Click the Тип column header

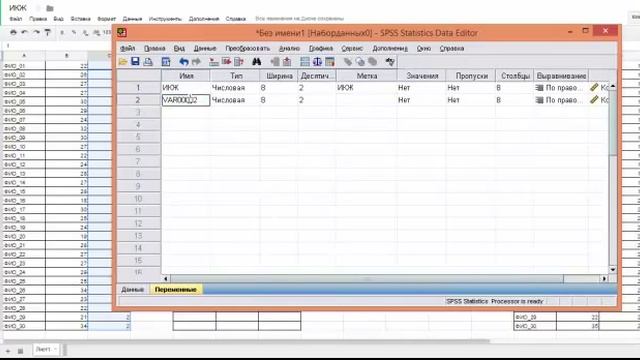236,76
